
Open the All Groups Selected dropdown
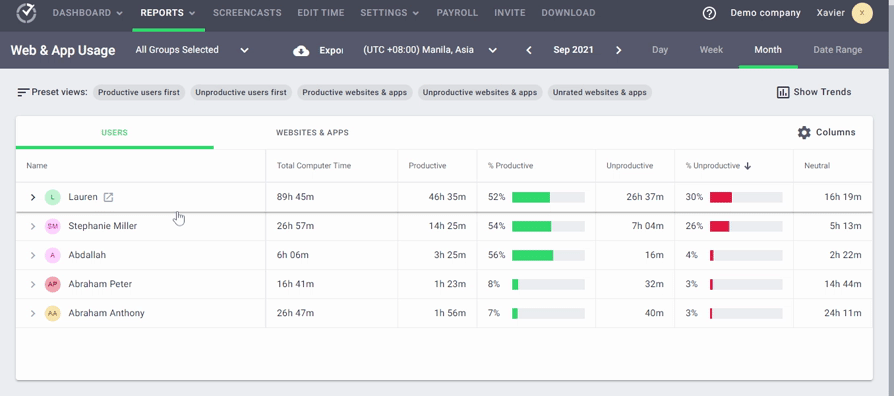[192, 50]
